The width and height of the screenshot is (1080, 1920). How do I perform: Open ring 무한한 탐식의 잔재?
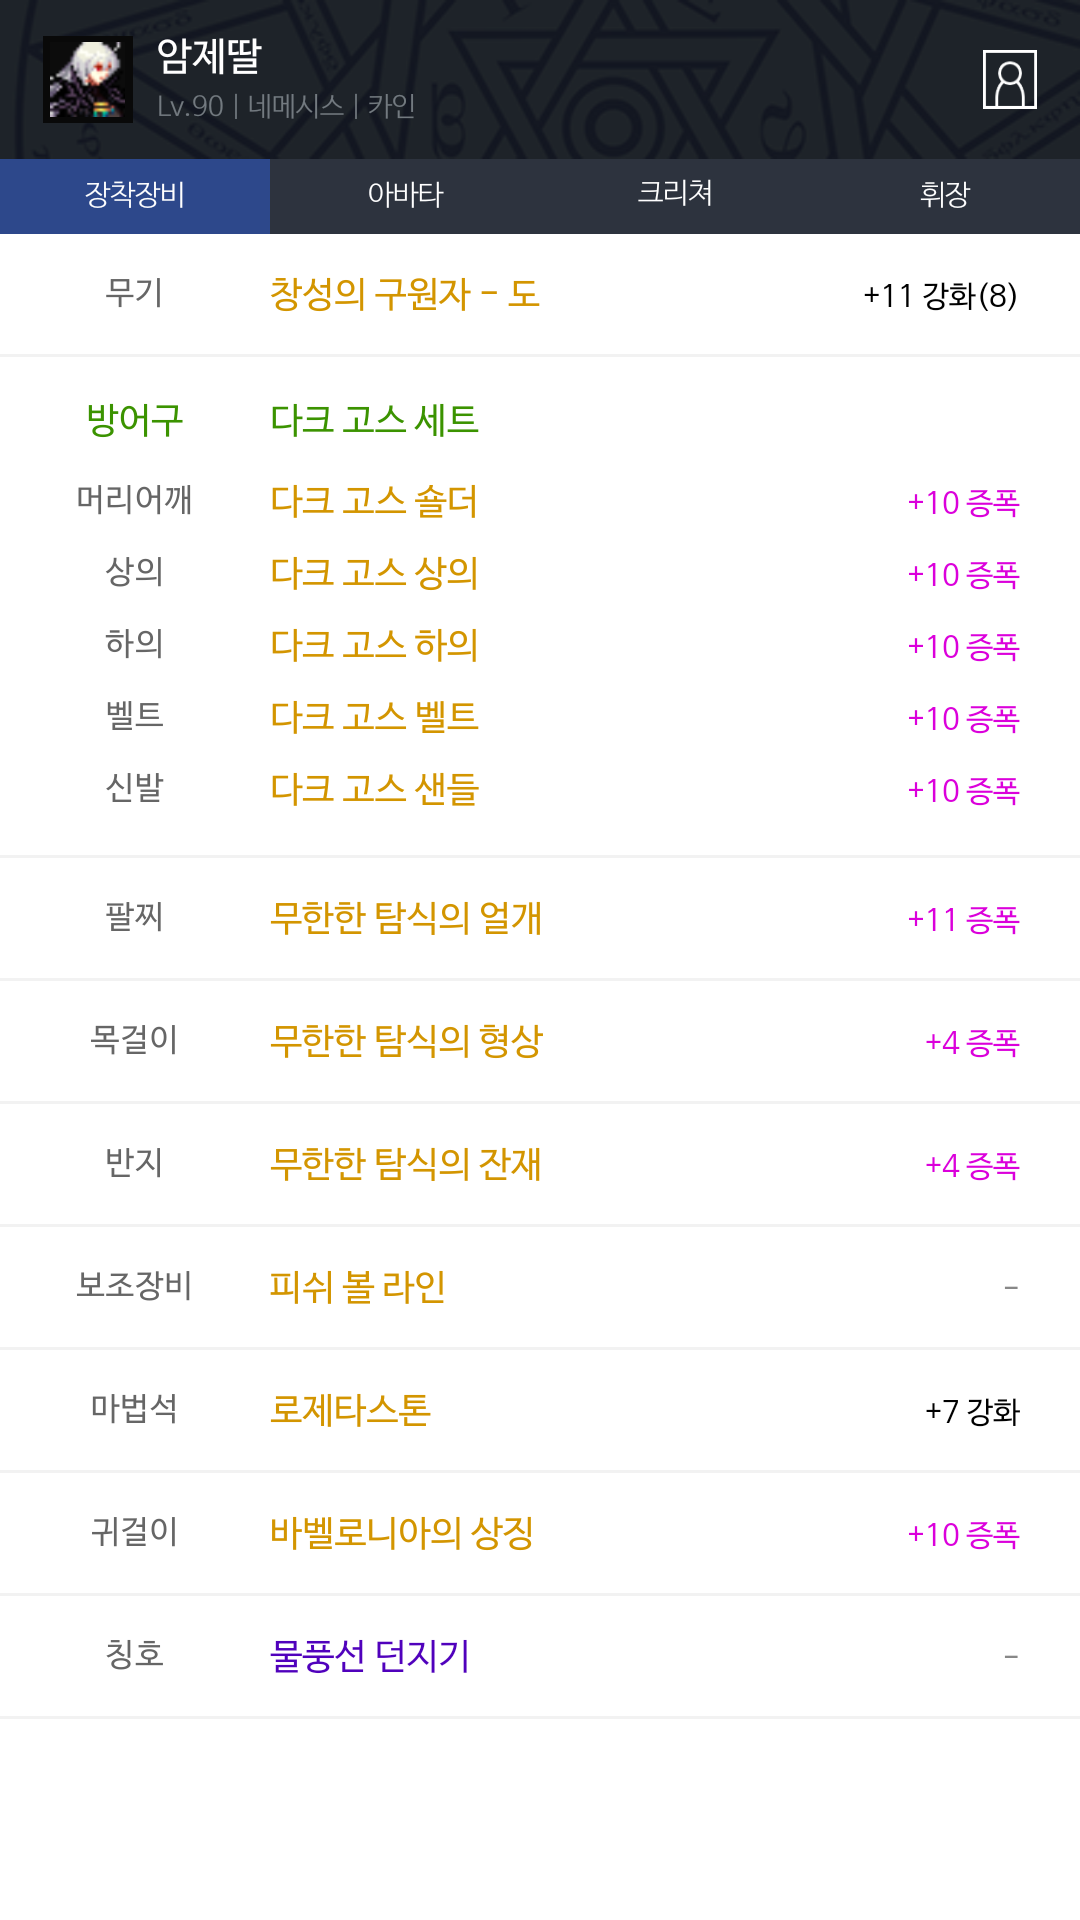406,1164
